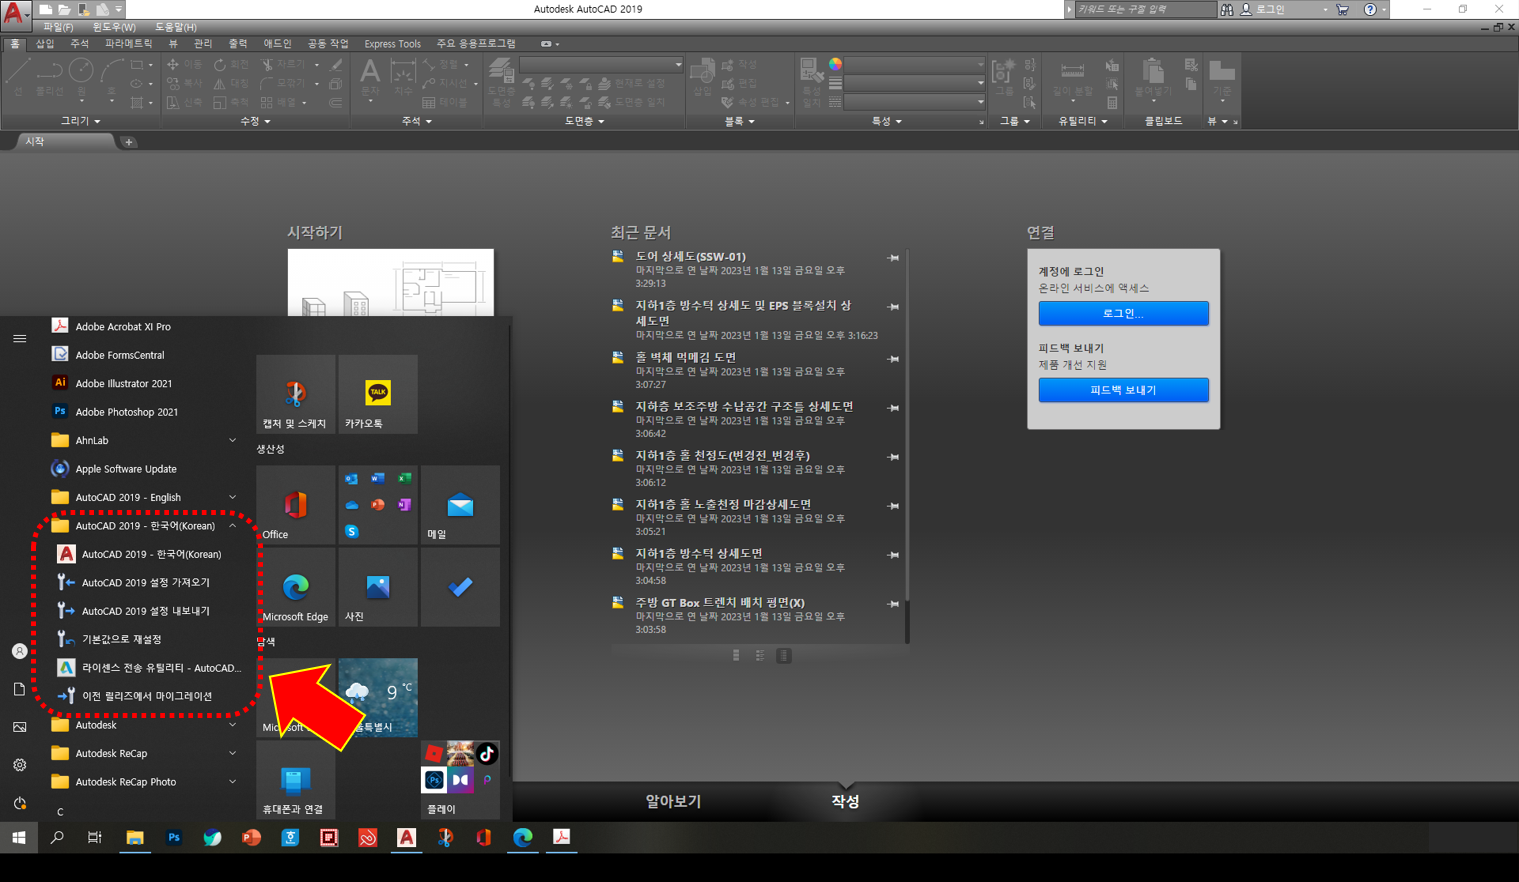
Task: Select the Dimension (치수) tool
Action: point(403,77)
